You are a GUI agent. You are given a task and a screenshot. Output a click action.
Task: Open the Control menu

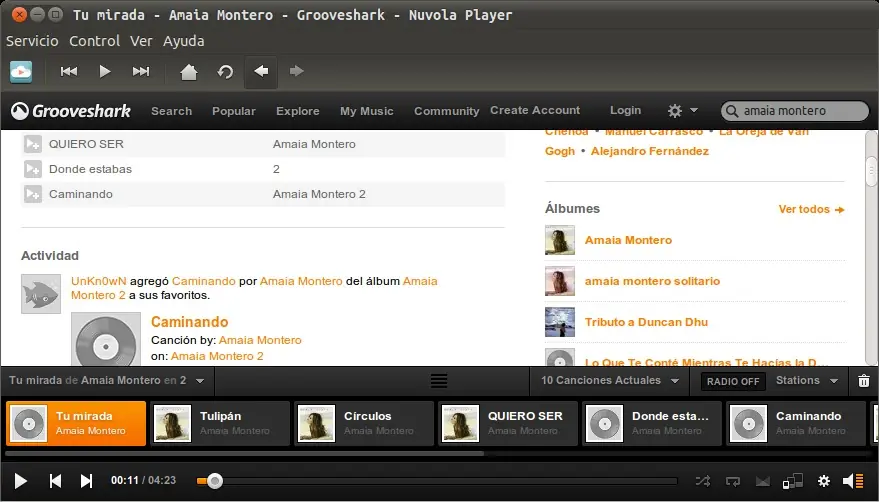(x=94, y=41)
